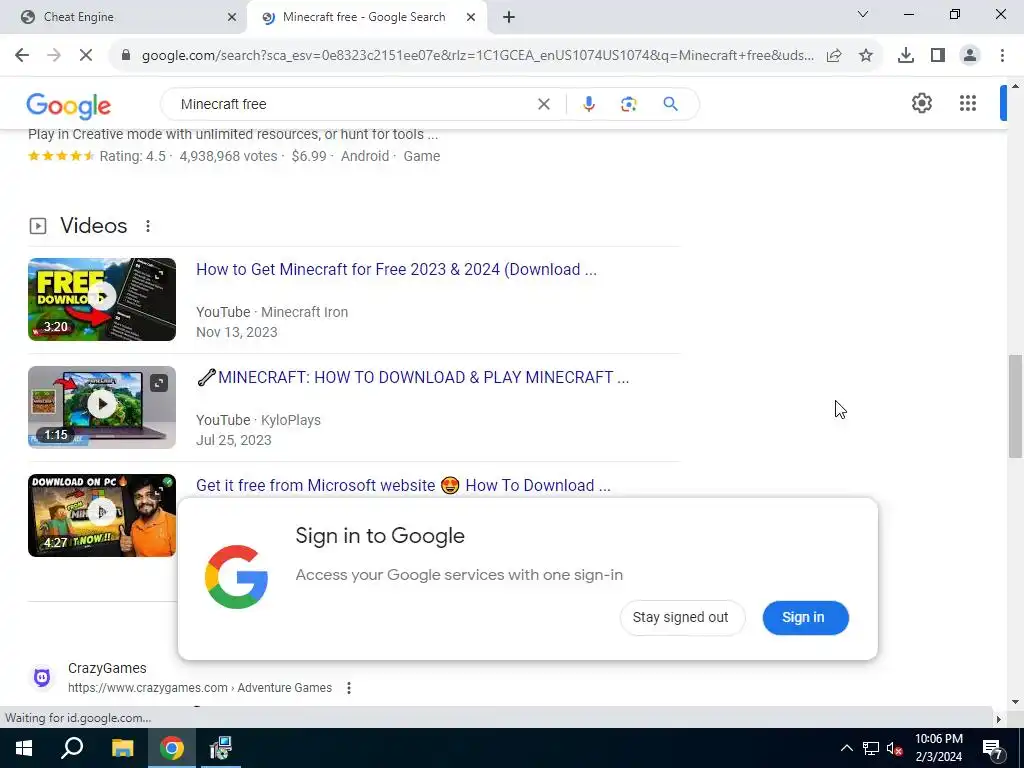Open installer app icon in taskbar
Image resolution: width=1024 pixels, height=768 pixels.
221,748
